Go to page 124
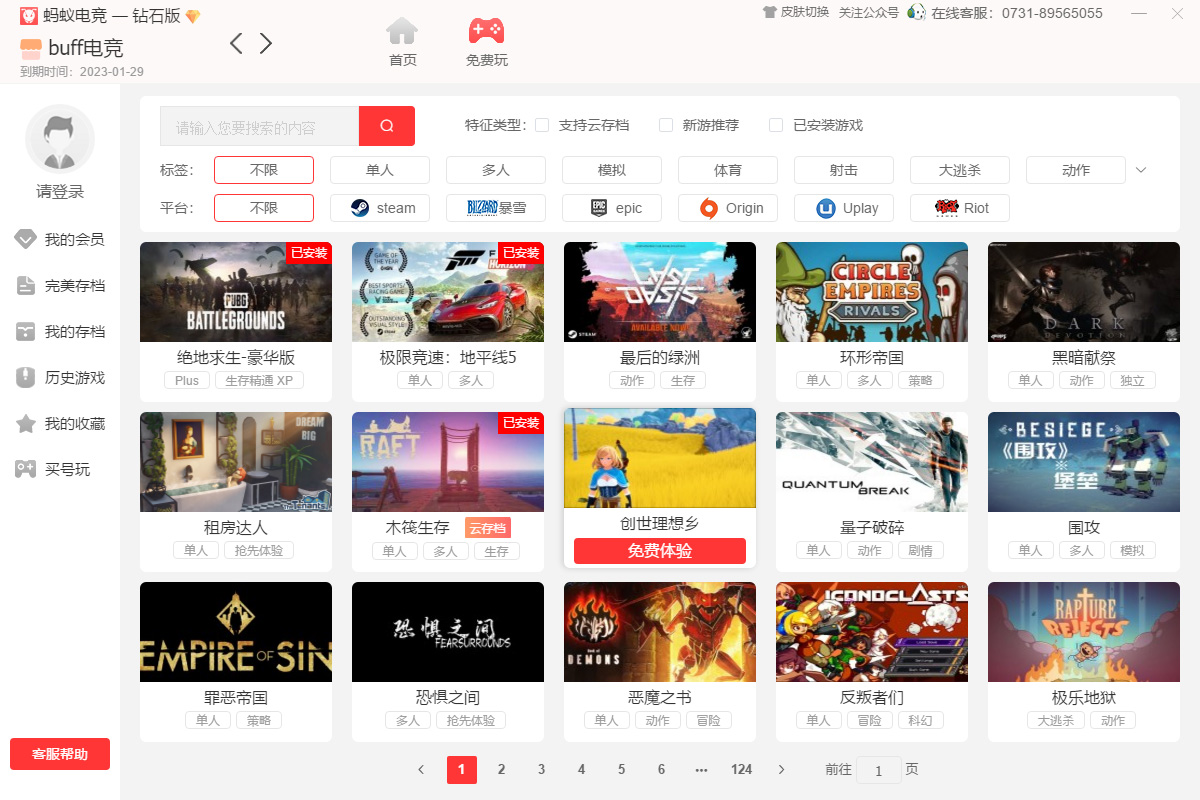 [741, 770]
